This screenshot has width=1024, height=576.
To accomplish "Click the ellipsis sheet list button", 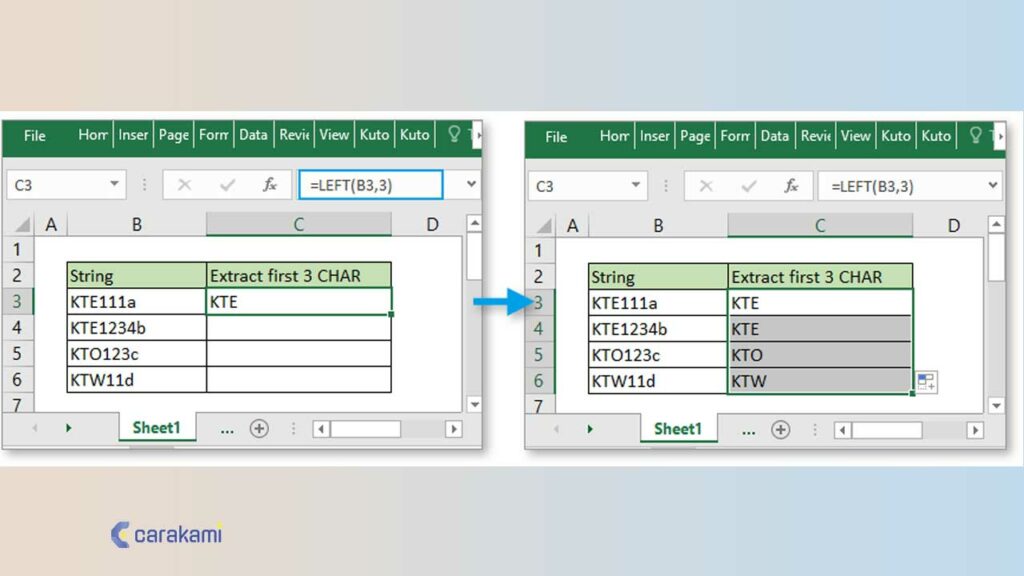I will pyautogui.click(x=227, y=428).
